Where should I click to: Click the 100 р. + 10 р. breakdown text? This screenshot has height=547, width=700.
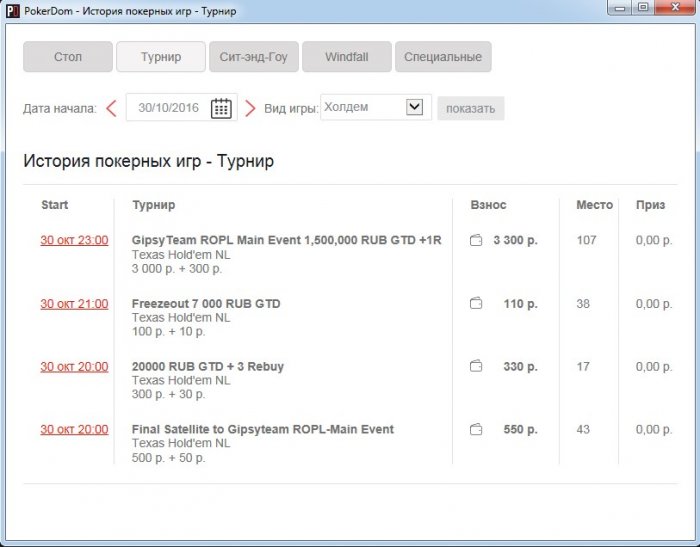(x=168, y=332)
